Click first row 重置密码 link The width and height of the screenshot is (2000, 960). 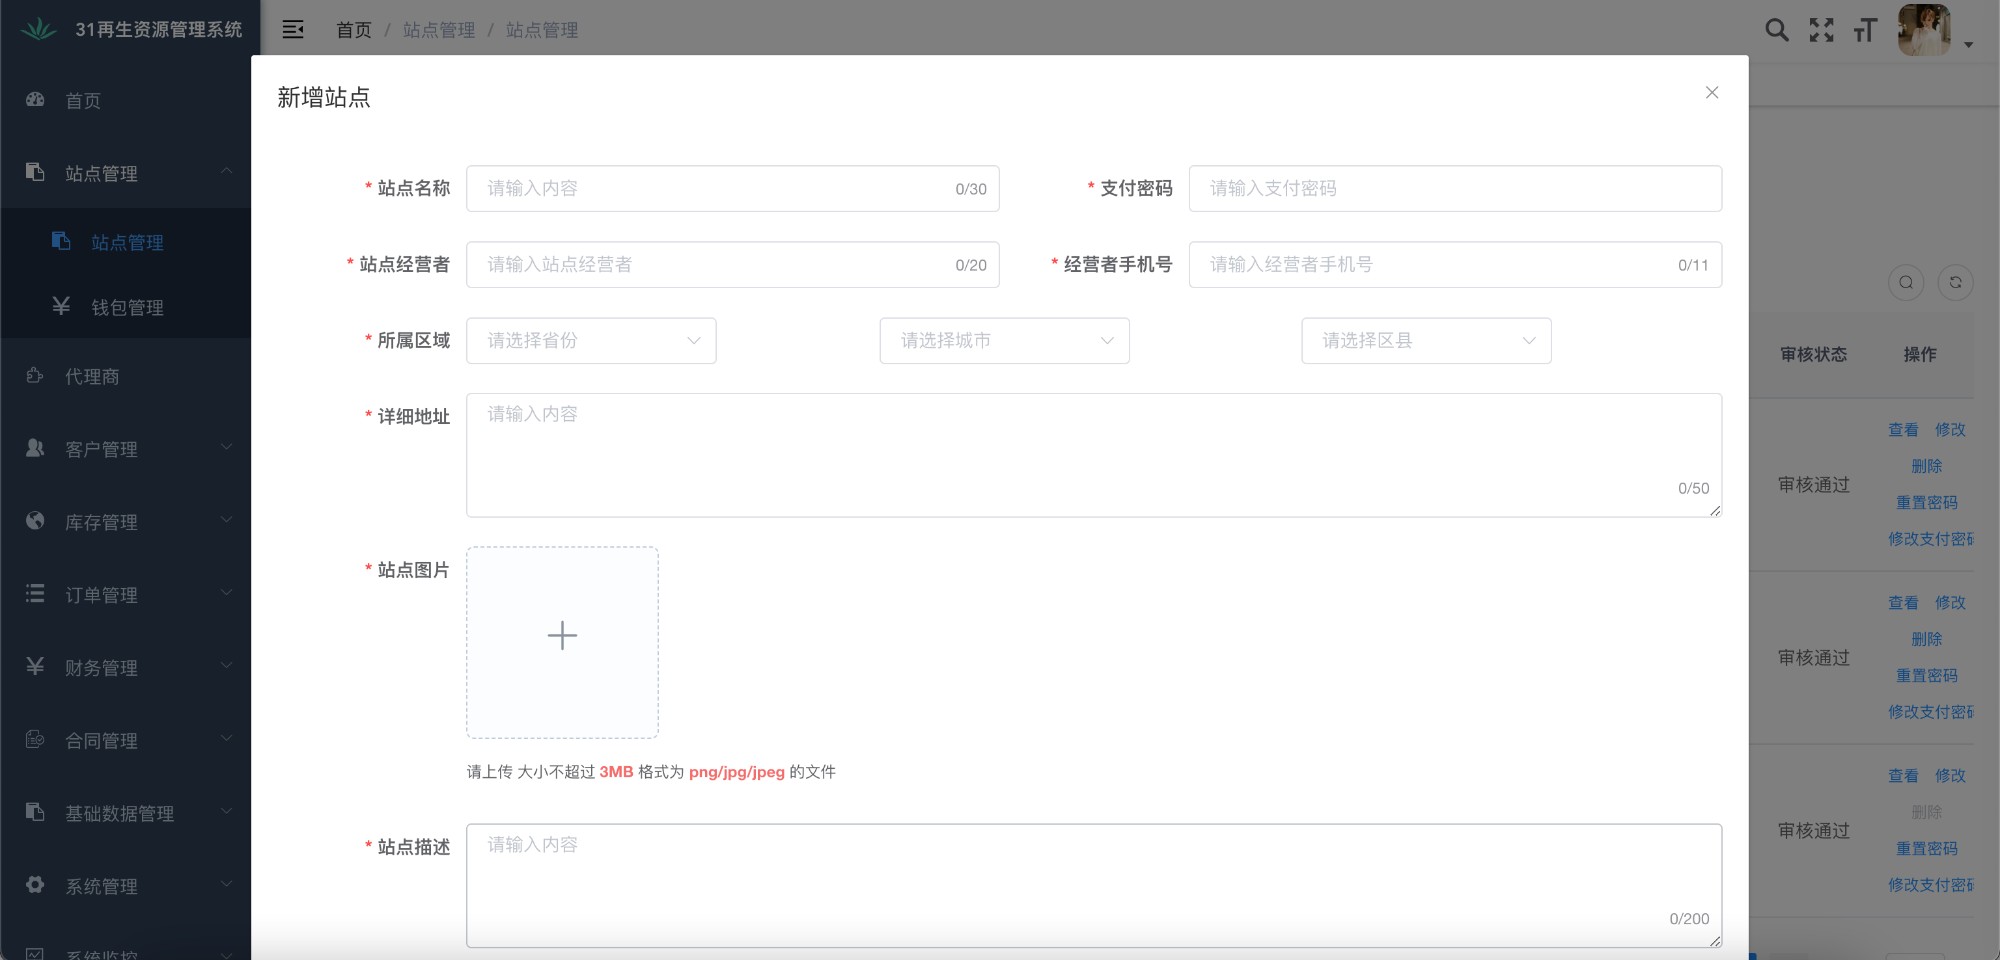1926,502
